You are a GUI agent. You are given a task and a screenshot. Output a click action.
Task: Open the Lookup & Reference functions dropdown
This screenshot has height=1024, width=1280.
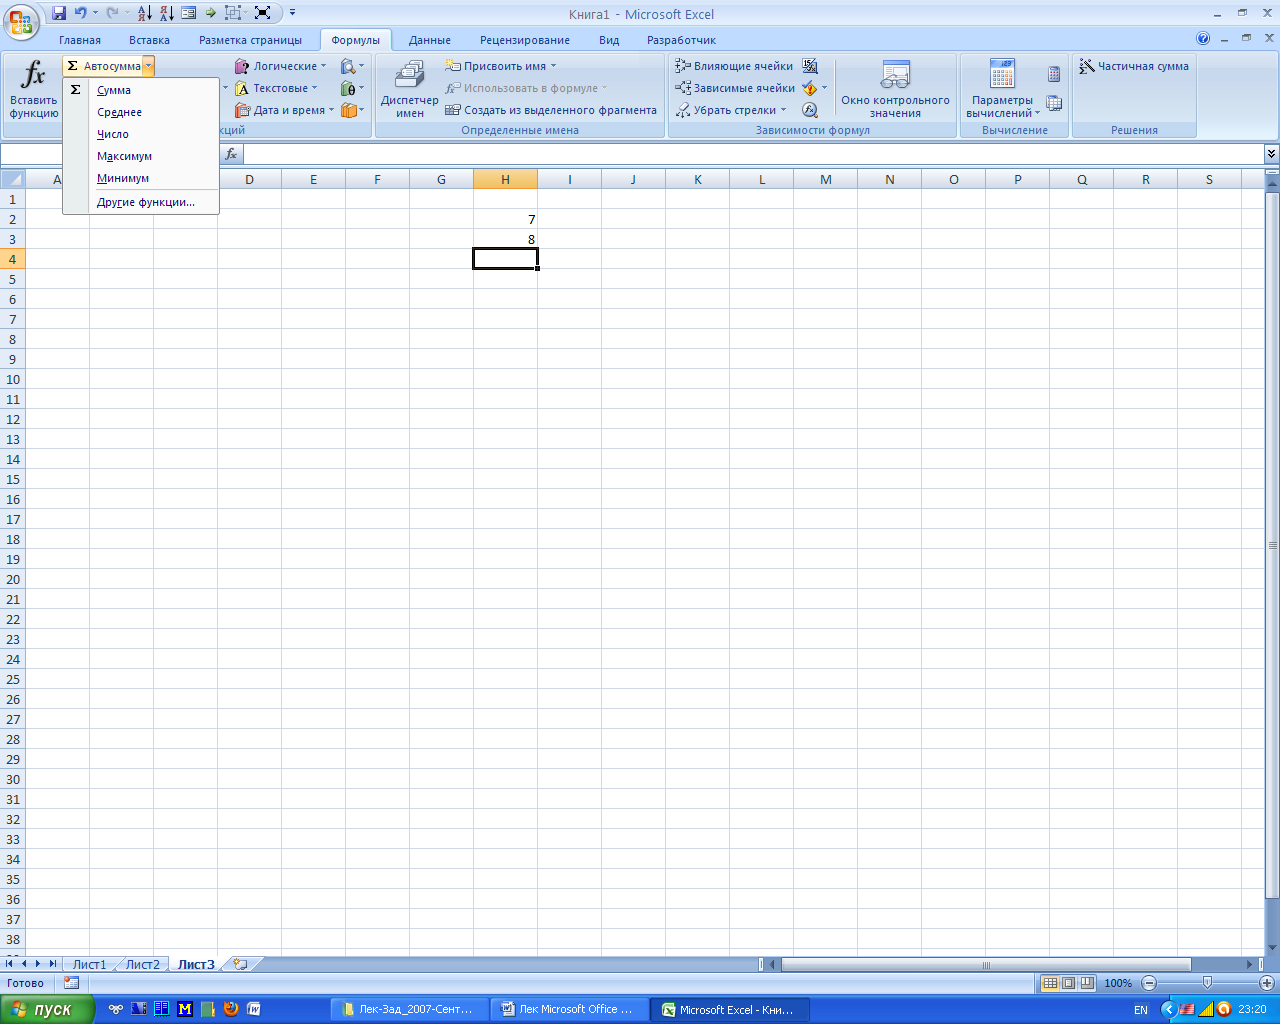pyautogui.click(x=352, y=66)
